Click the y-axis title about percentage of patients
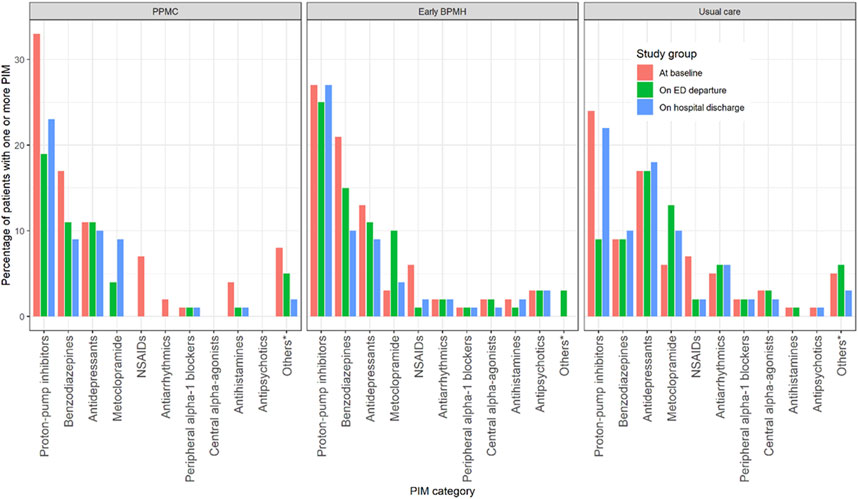 point(6,174)
